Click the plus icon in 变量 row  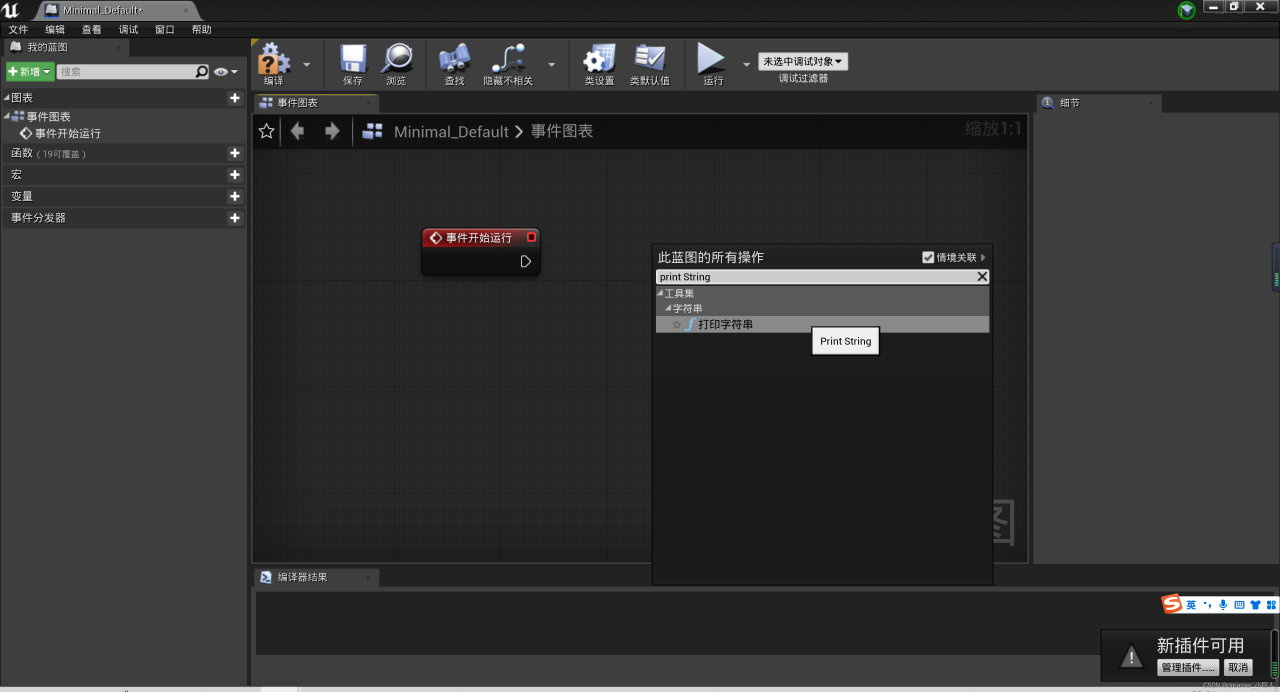[234, 197]
